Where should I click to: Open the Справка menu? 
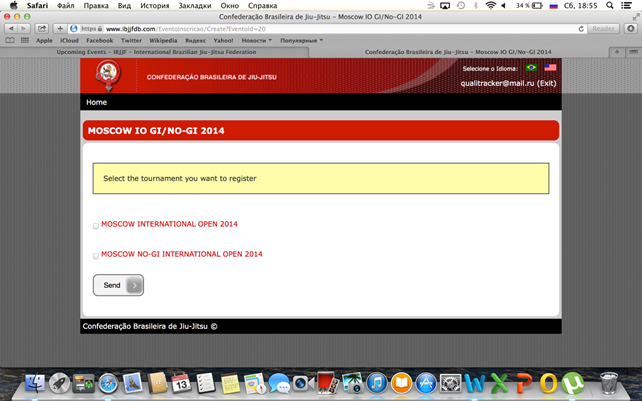pos(262,5)
